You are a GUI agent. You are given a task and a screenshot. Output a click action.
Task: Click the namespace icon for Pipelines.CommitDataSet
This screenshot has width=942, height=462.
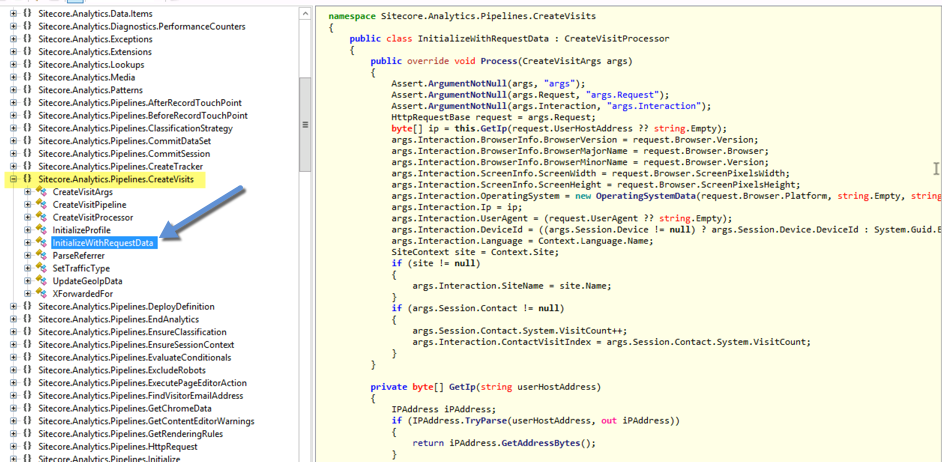pyautogui.click(x=27, y=141)
